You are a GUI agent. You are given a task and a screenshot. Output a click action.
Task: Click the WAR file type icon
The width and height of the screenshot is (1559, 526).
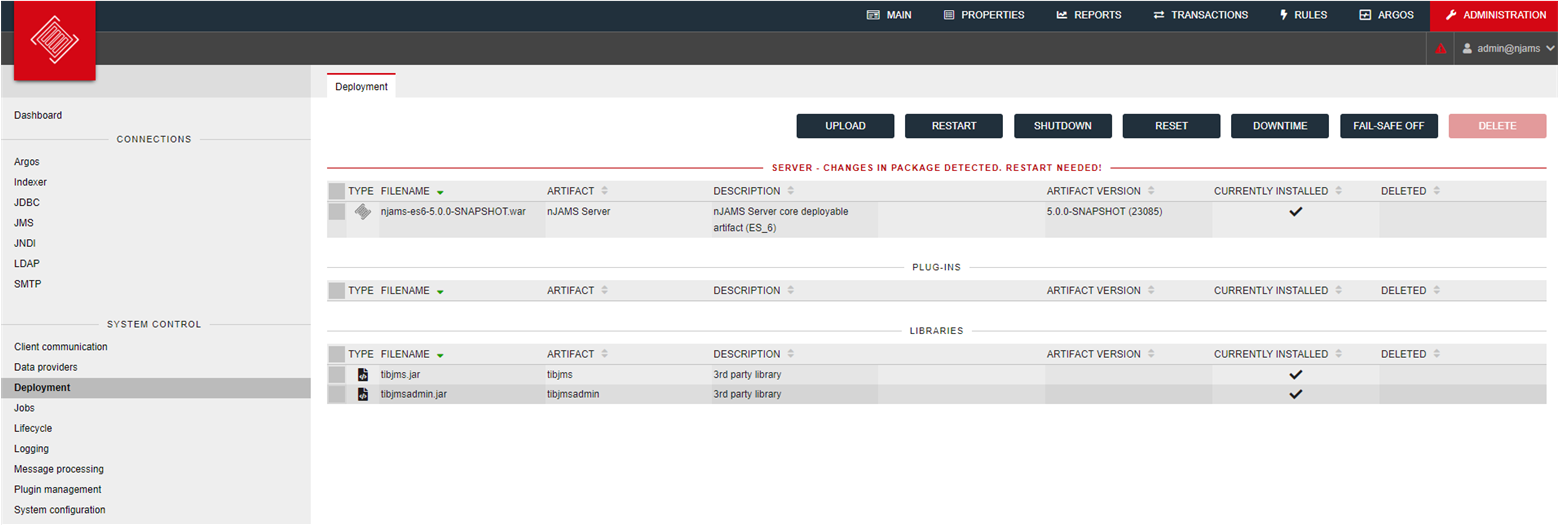tap(363, 212)
